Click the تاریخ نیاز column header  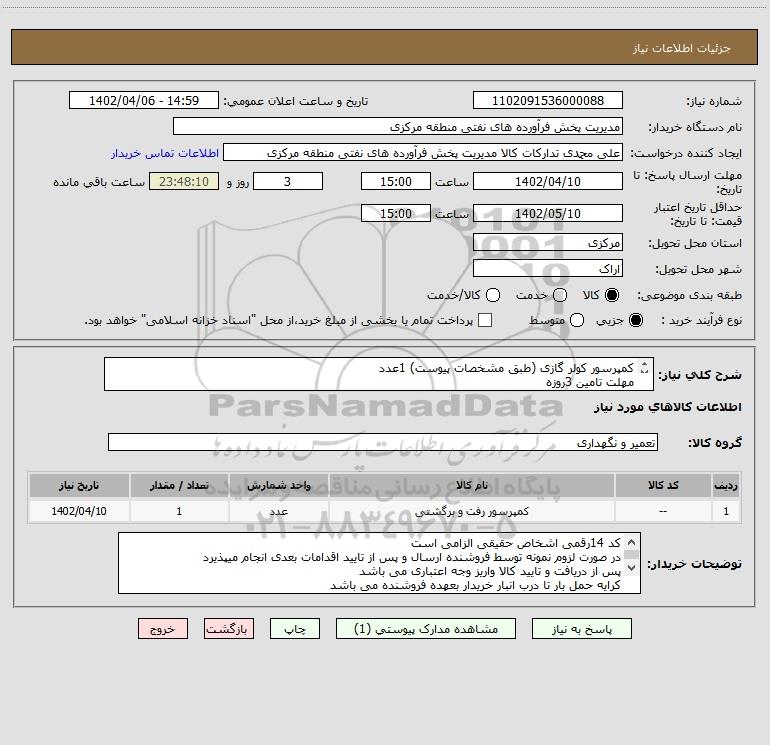(79, 485)
